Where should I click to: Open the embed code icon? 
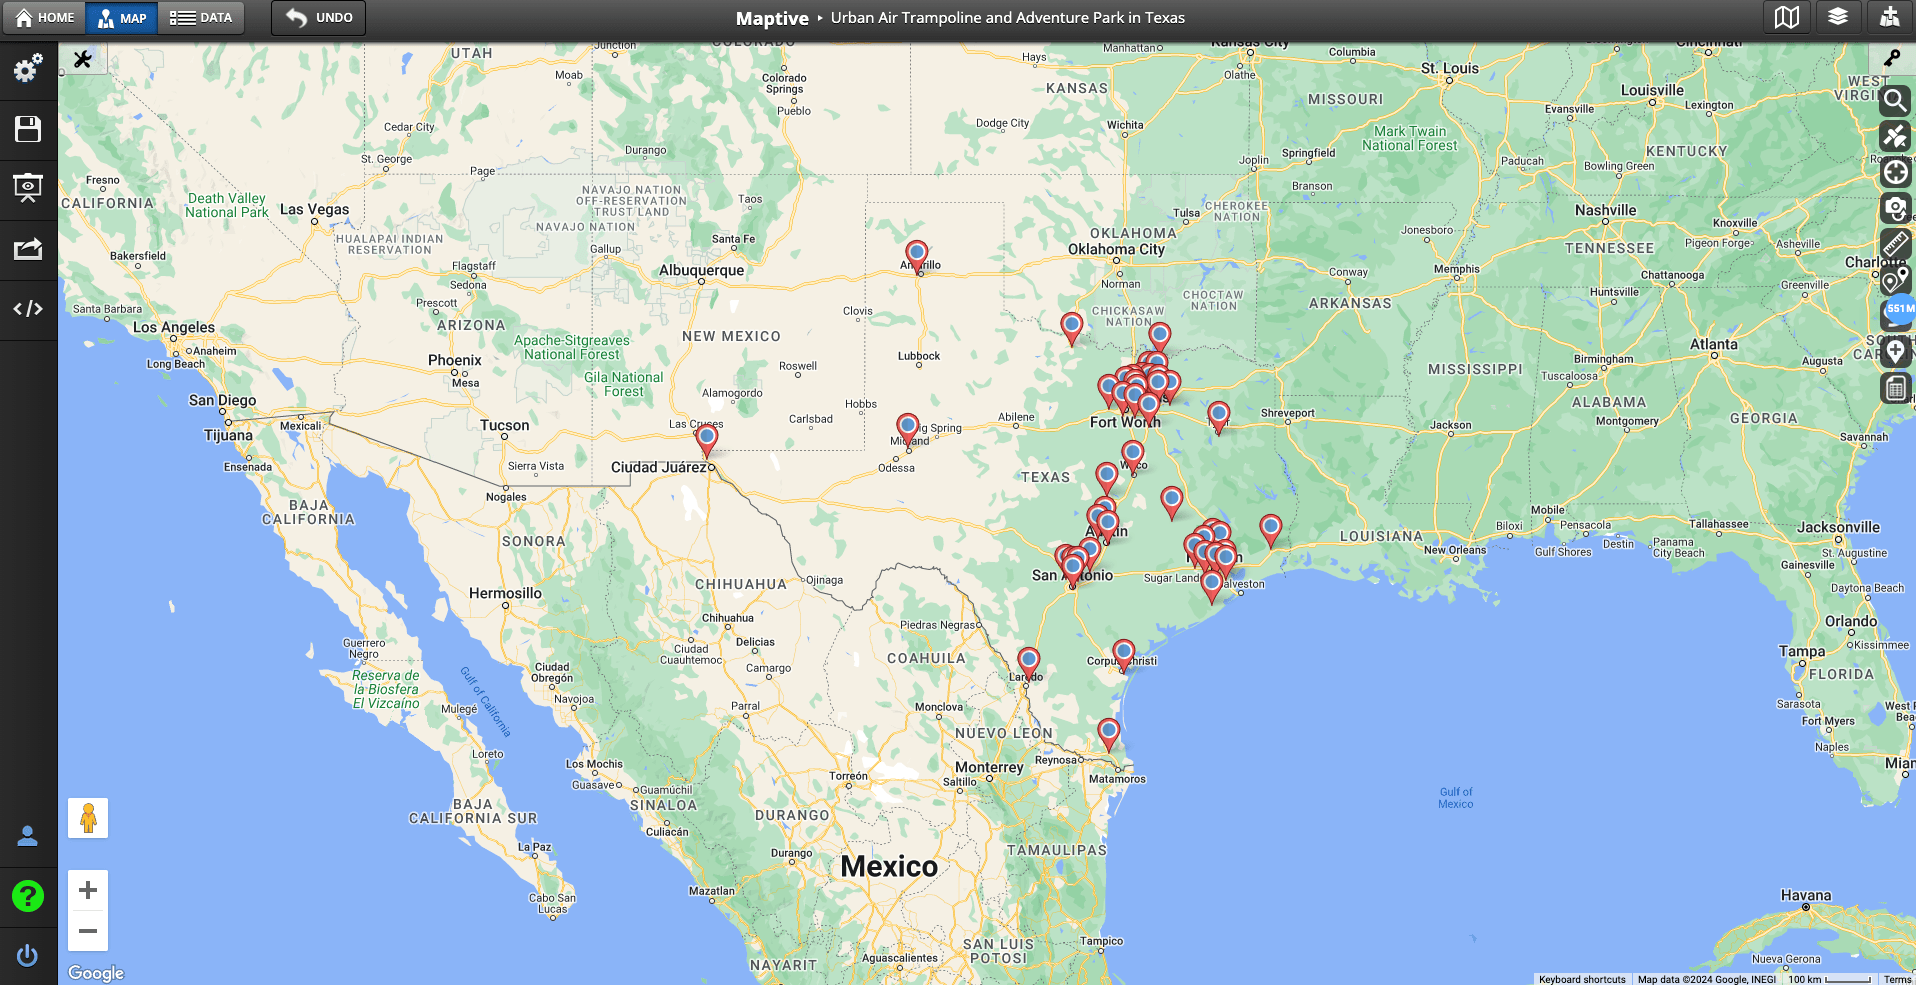click(28, 309)
